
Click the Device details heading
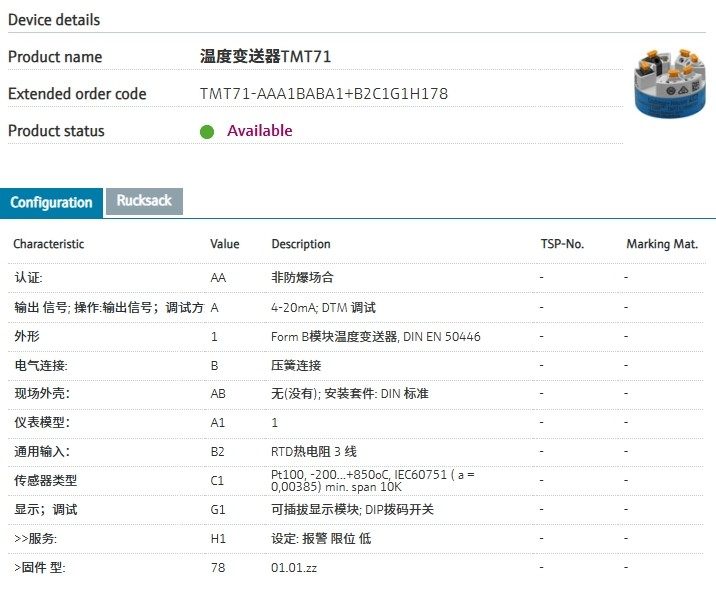54,20
